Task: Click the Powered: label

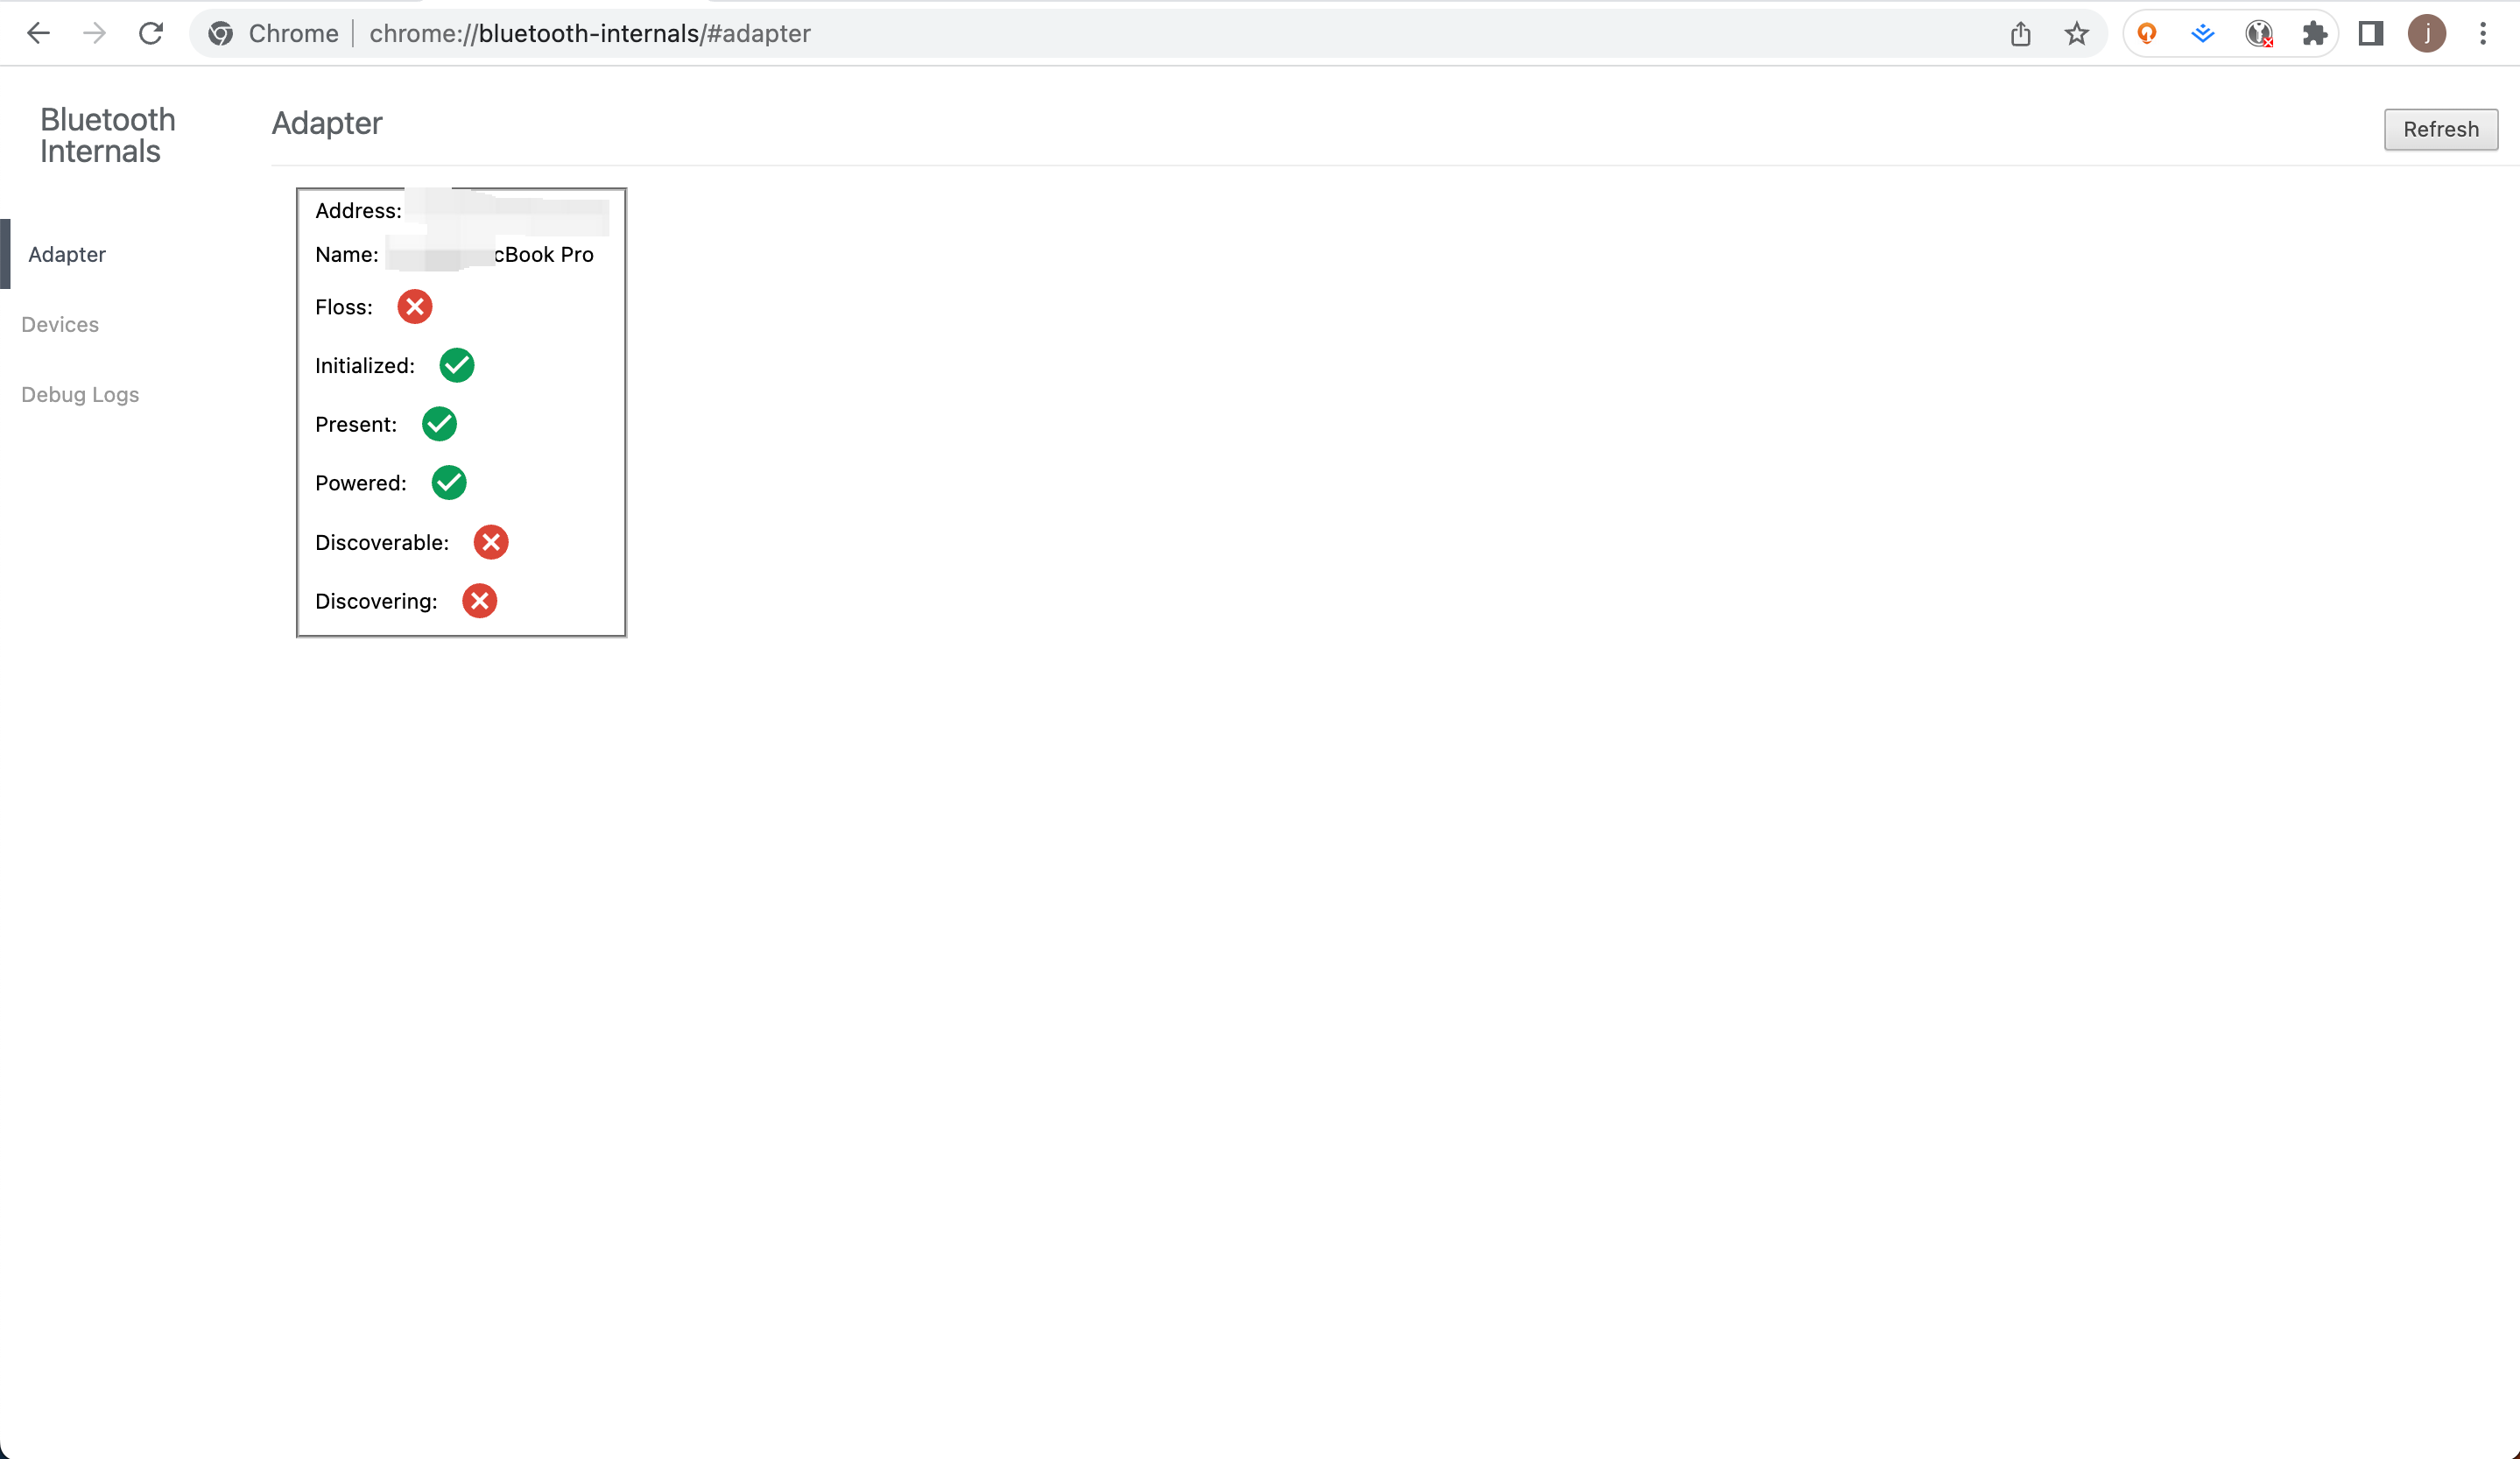Action: click(361, 483)
